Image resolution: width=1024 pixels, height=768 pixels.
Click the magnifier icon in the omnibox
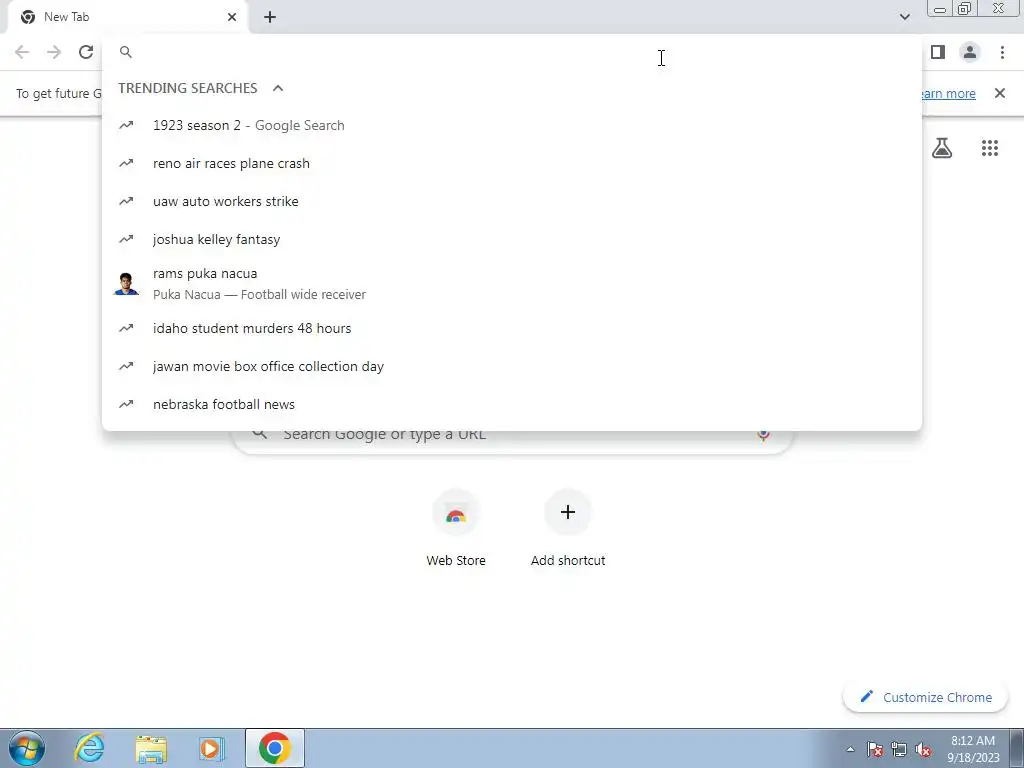[x=126, y=52]
